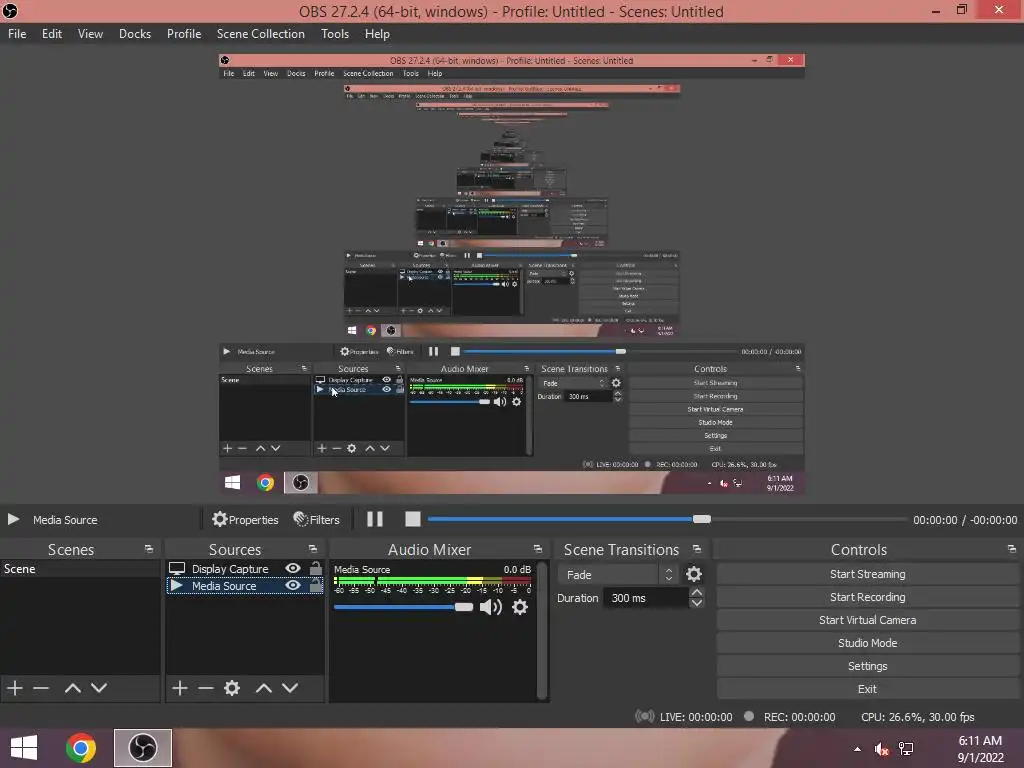Screen dimensions: 1024x768
Task: Click the muted volume tray icon
Action: click(882, 749)
